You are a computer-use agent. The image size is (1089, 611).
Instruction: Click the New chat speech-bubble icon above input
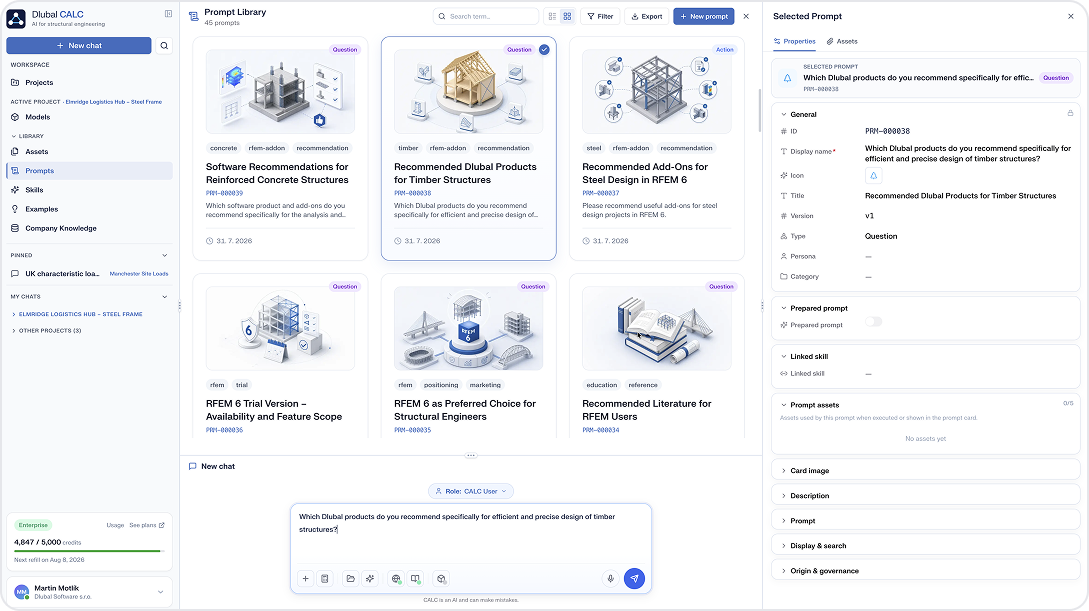tap(192, 467)
